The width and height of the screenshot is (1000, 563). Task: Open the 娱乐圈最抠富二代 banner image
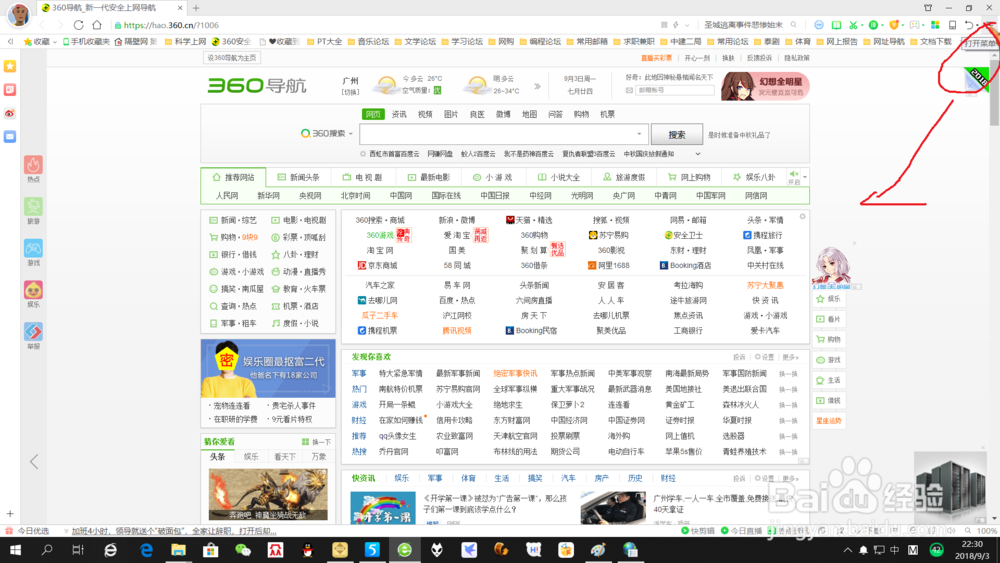coord(268,368)
